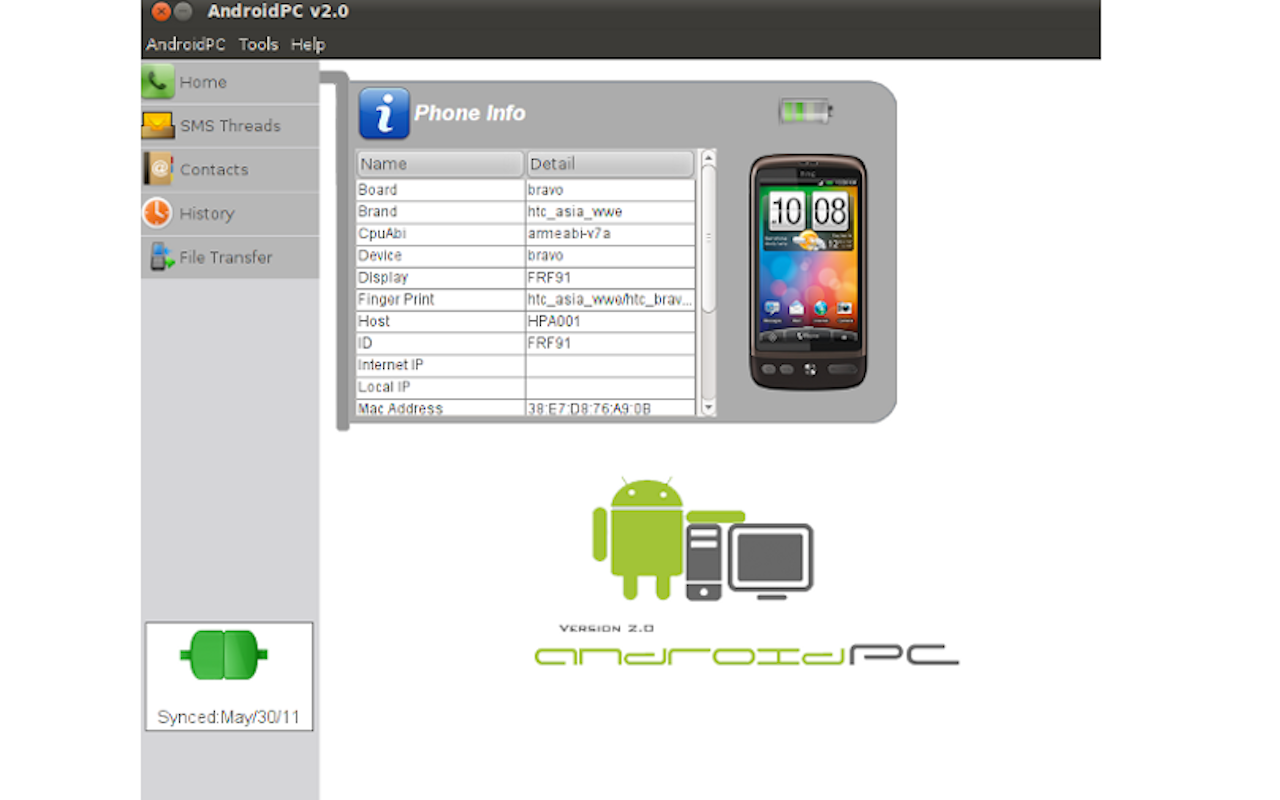
Task: Open the Contacts address book icon
Action: pos(158,169)
